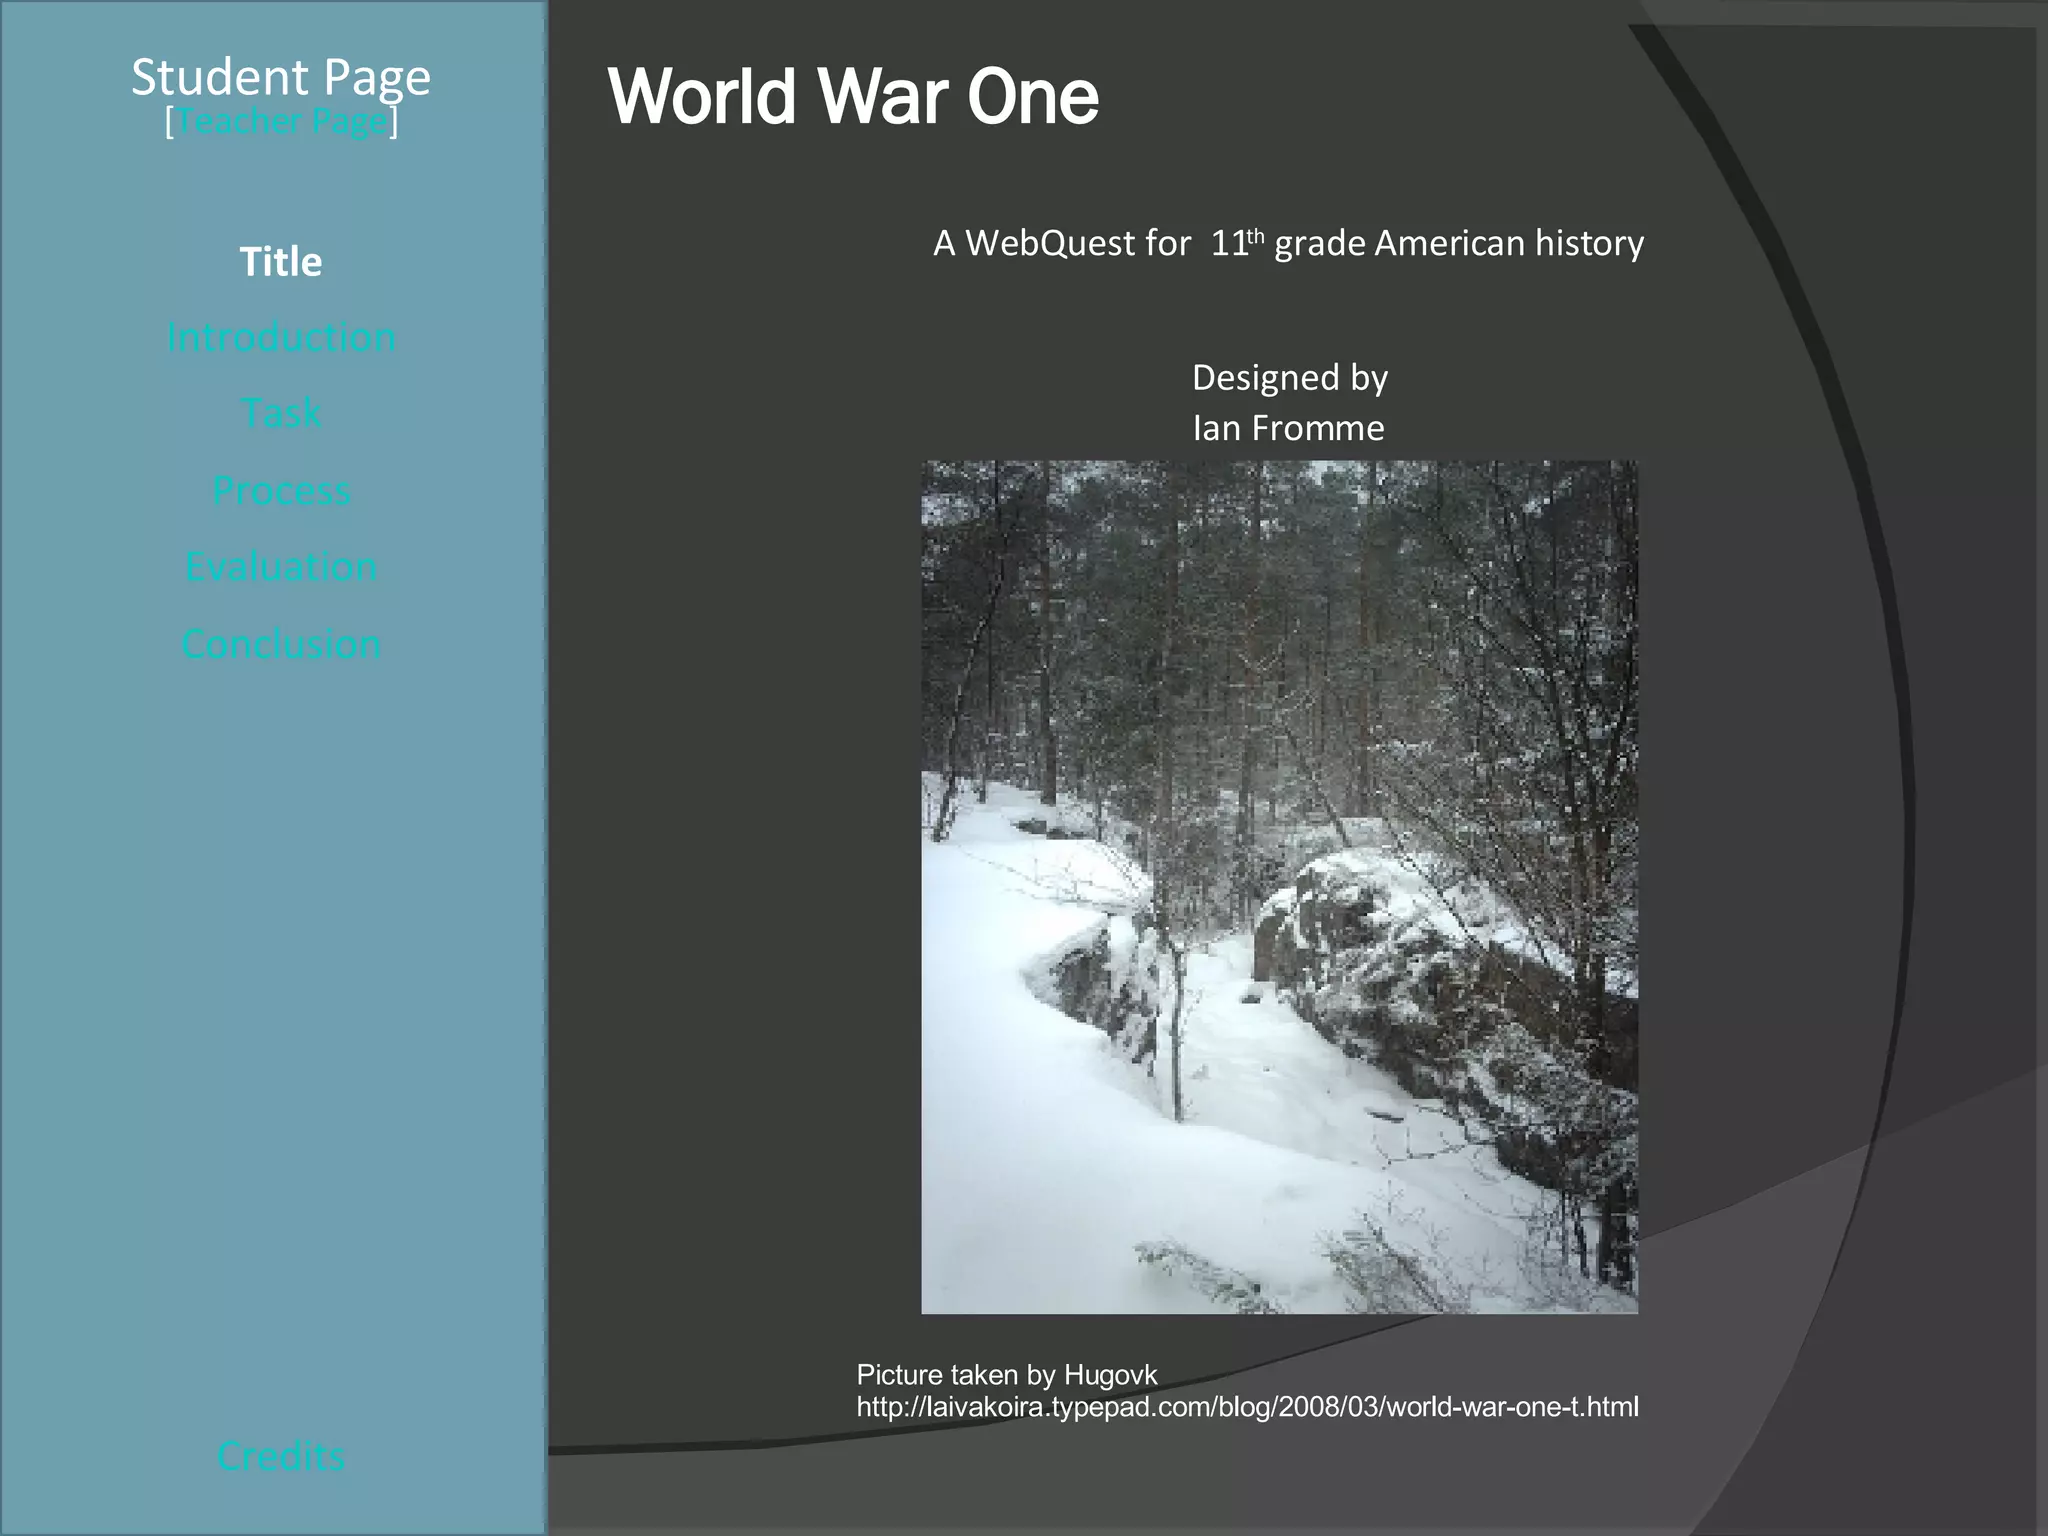Open the Credits link in sidebar
This screenshot has height=1536, width=2048.
click(x=281, y=1456)
